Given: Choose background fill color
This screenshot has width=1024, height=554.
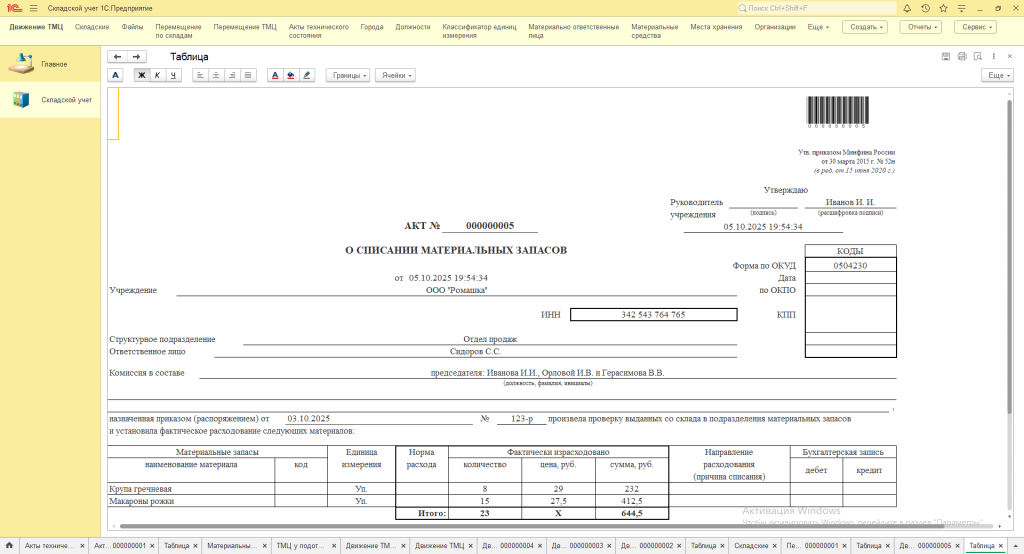Looking at the screenshot, I should (291, 75).
